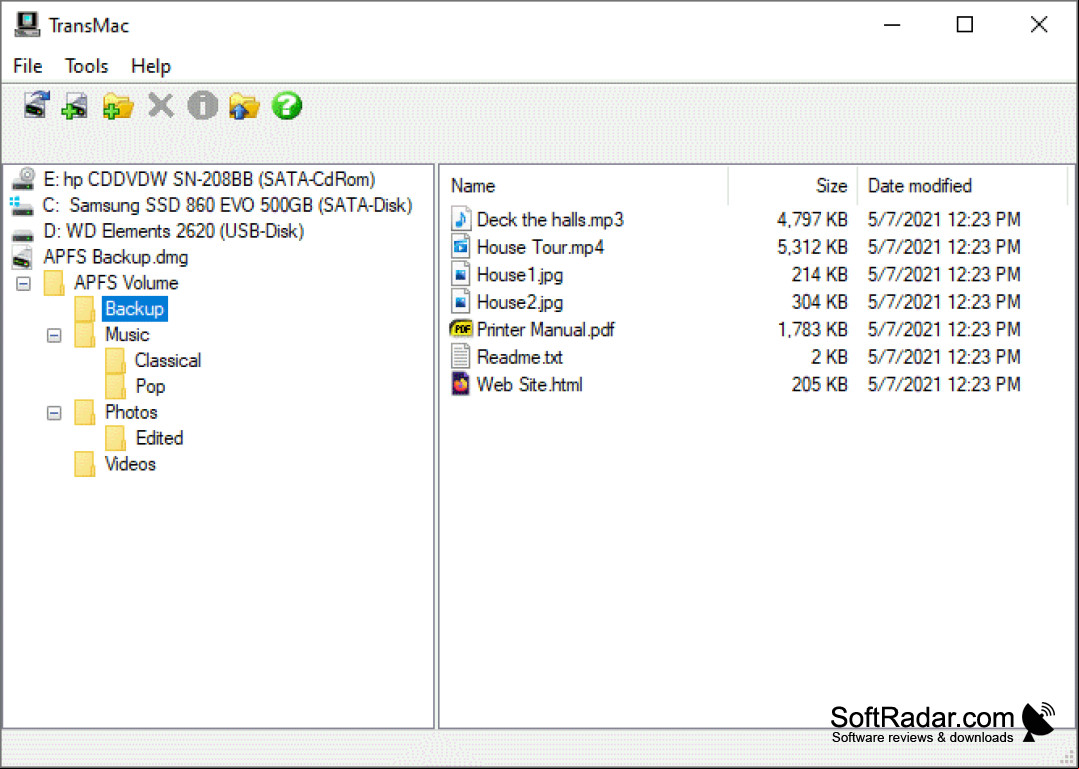Click the delete X toolbar icon
Screen dimensions: 1079x769
(160, 106)
